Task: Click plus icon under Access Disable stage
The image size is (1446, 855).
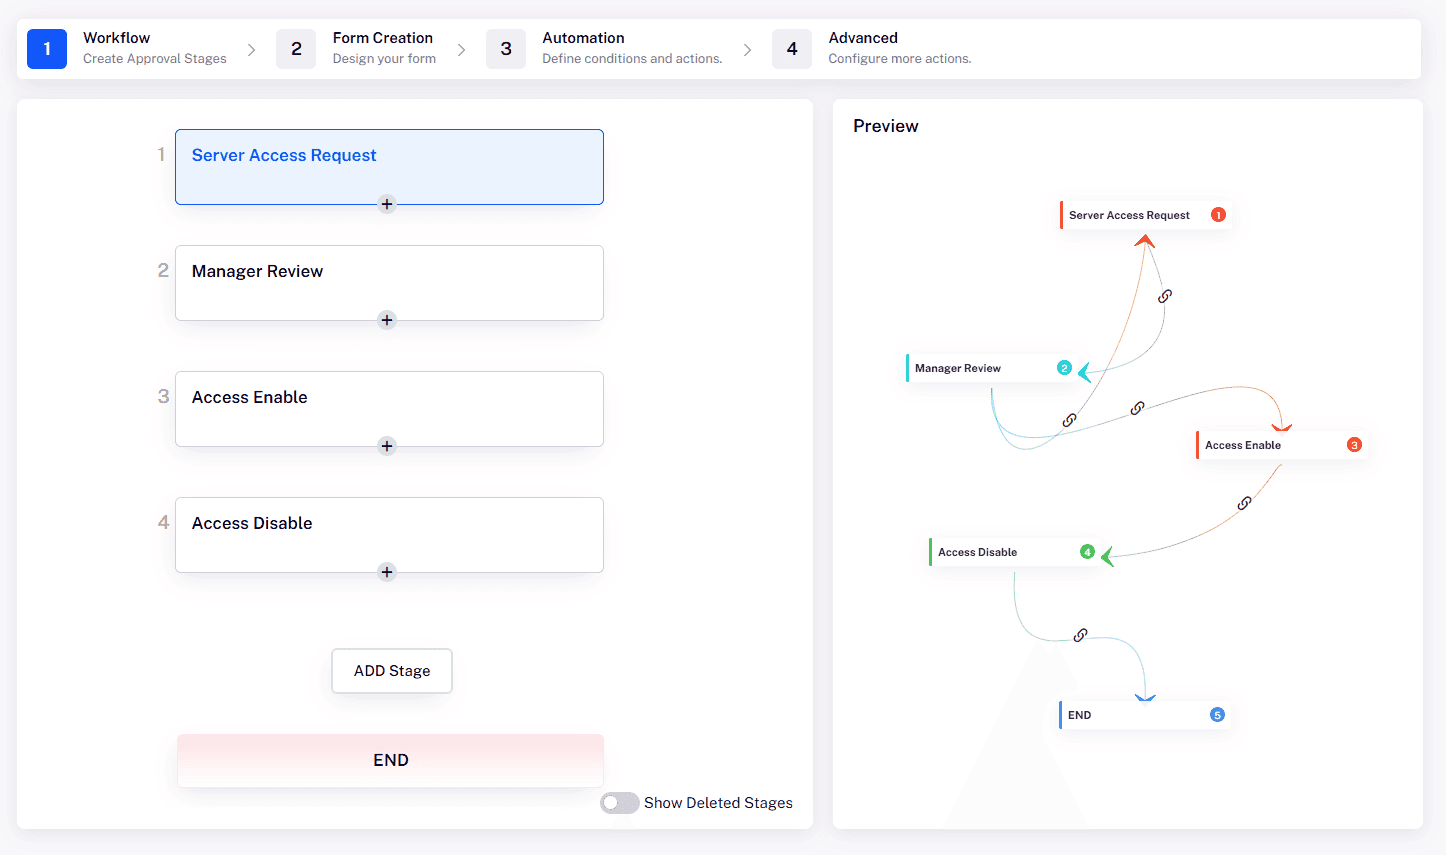Action: (387, 572)
